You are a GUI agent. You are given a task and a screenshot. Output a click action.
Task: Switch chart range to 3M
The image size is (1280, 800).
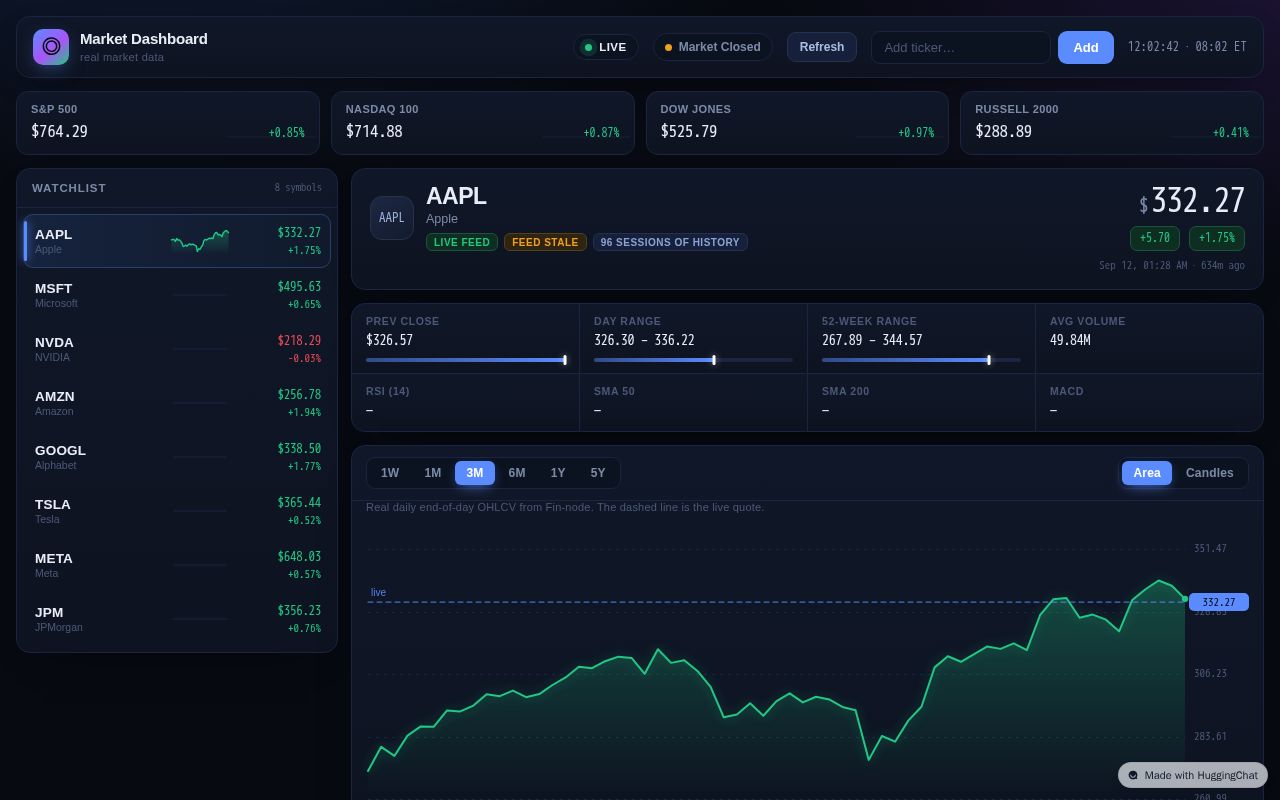475,473
